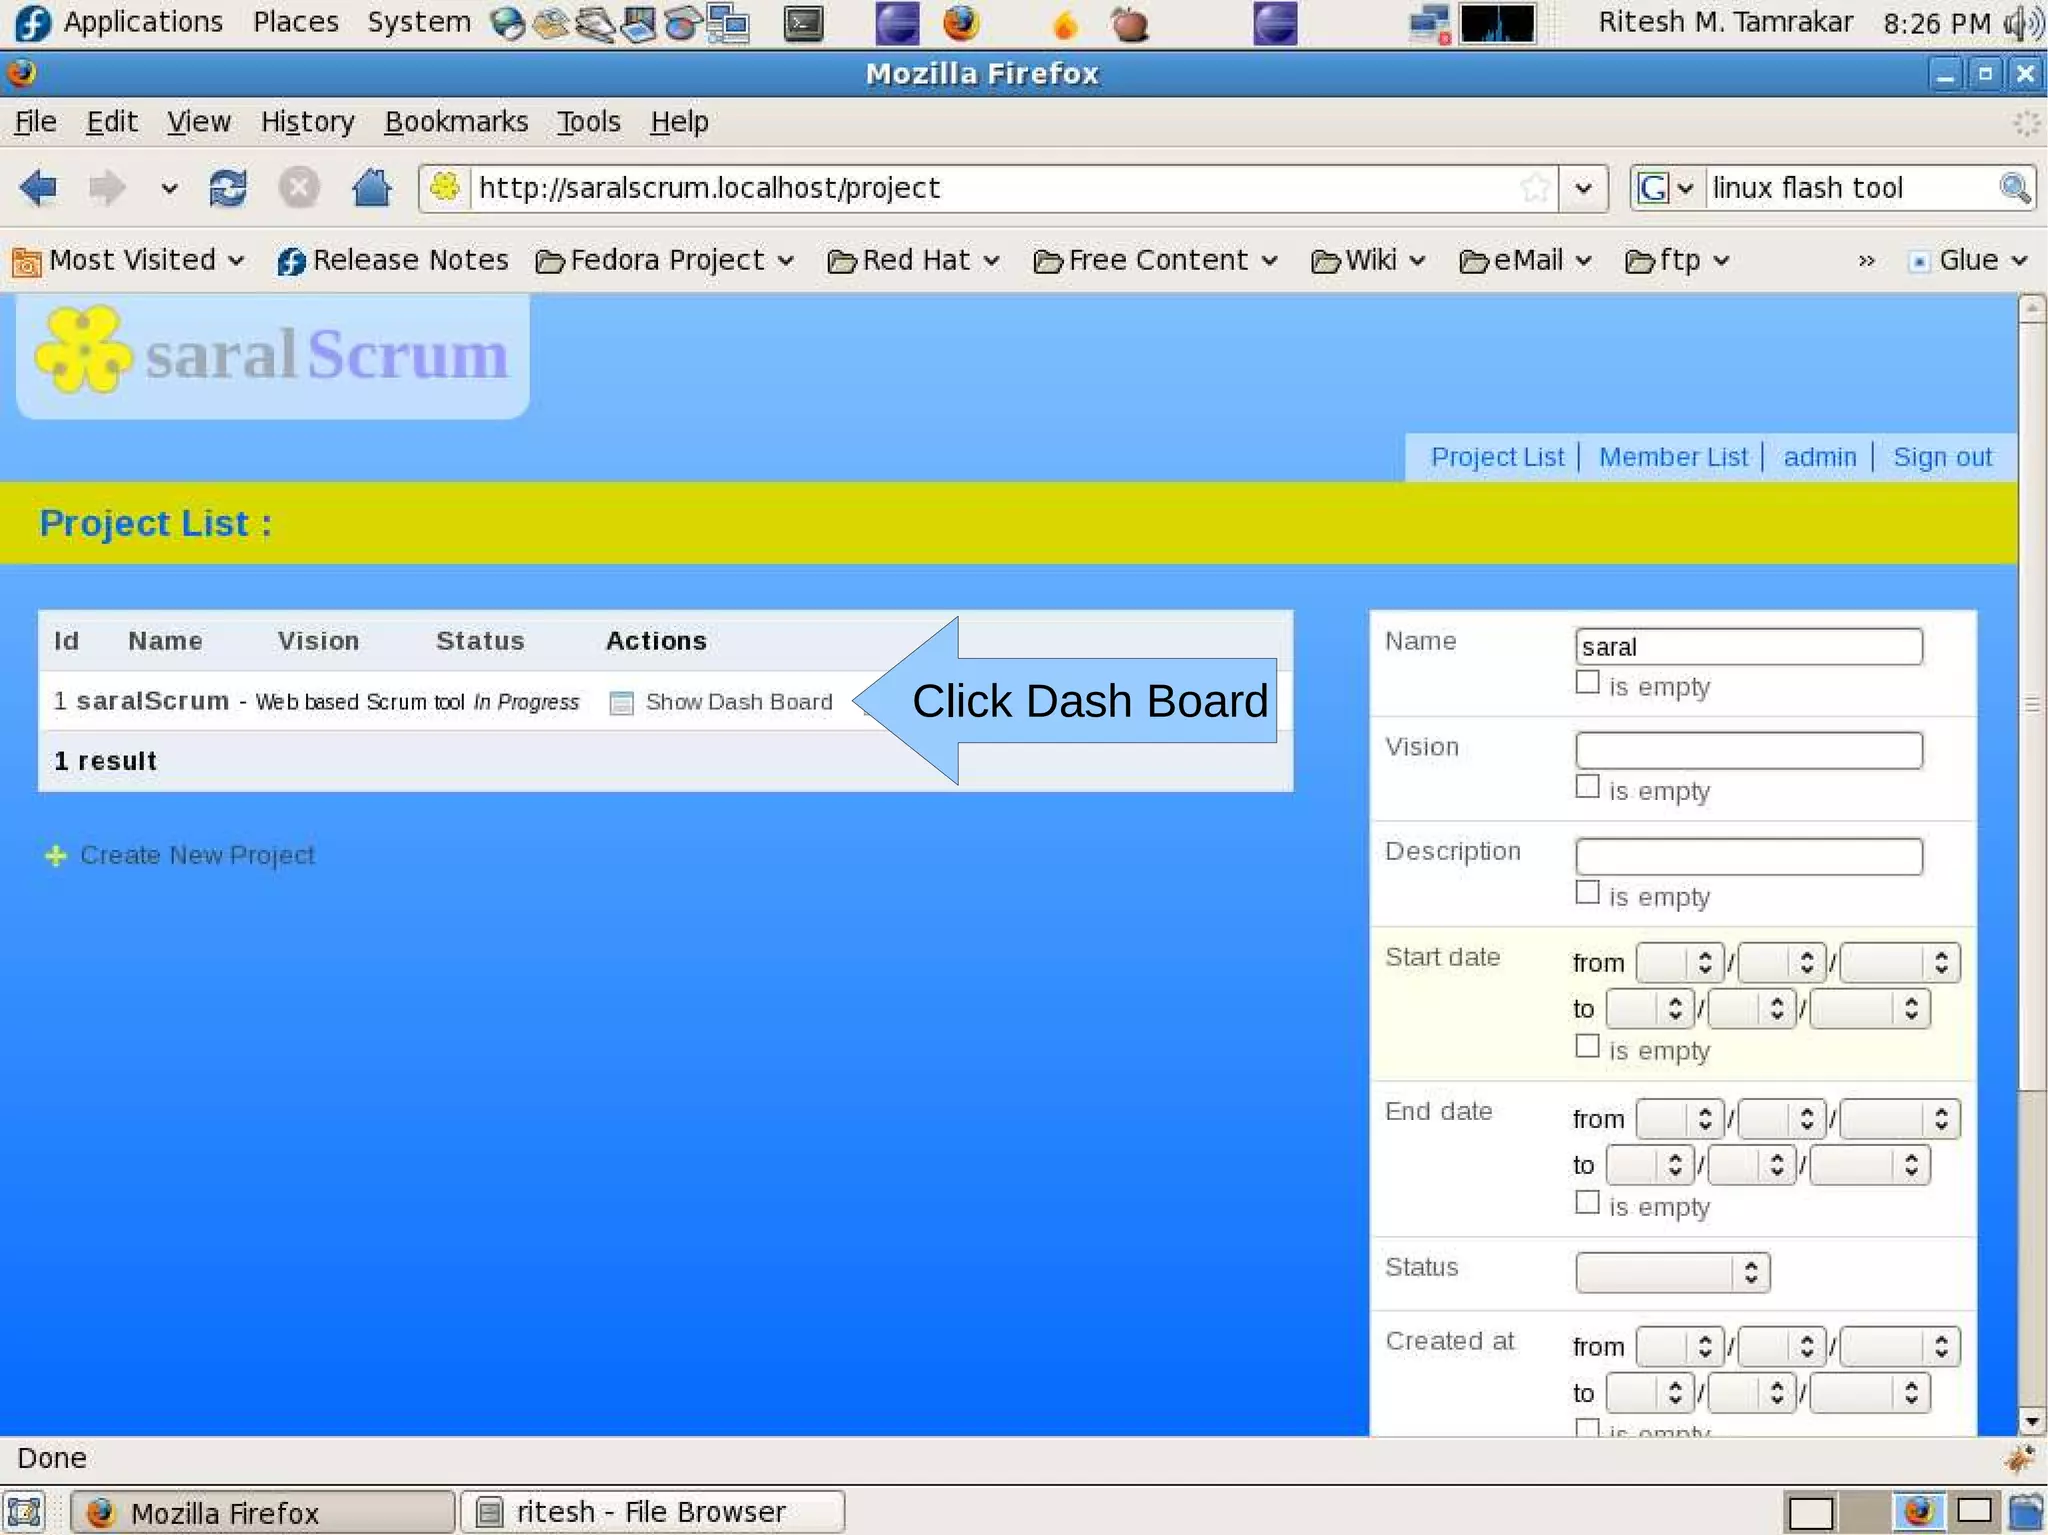Open the Fedora Applications menu icon

(32, 22)
